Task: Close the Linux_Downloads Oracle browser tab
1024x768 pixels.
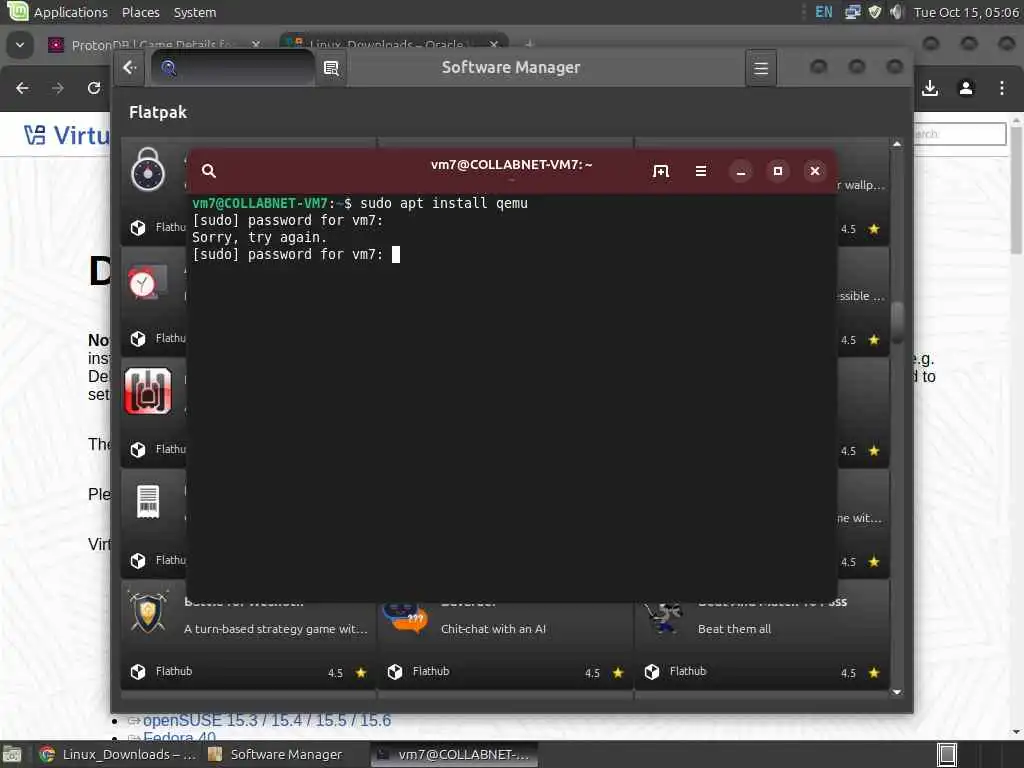Action: coord(494,44)
